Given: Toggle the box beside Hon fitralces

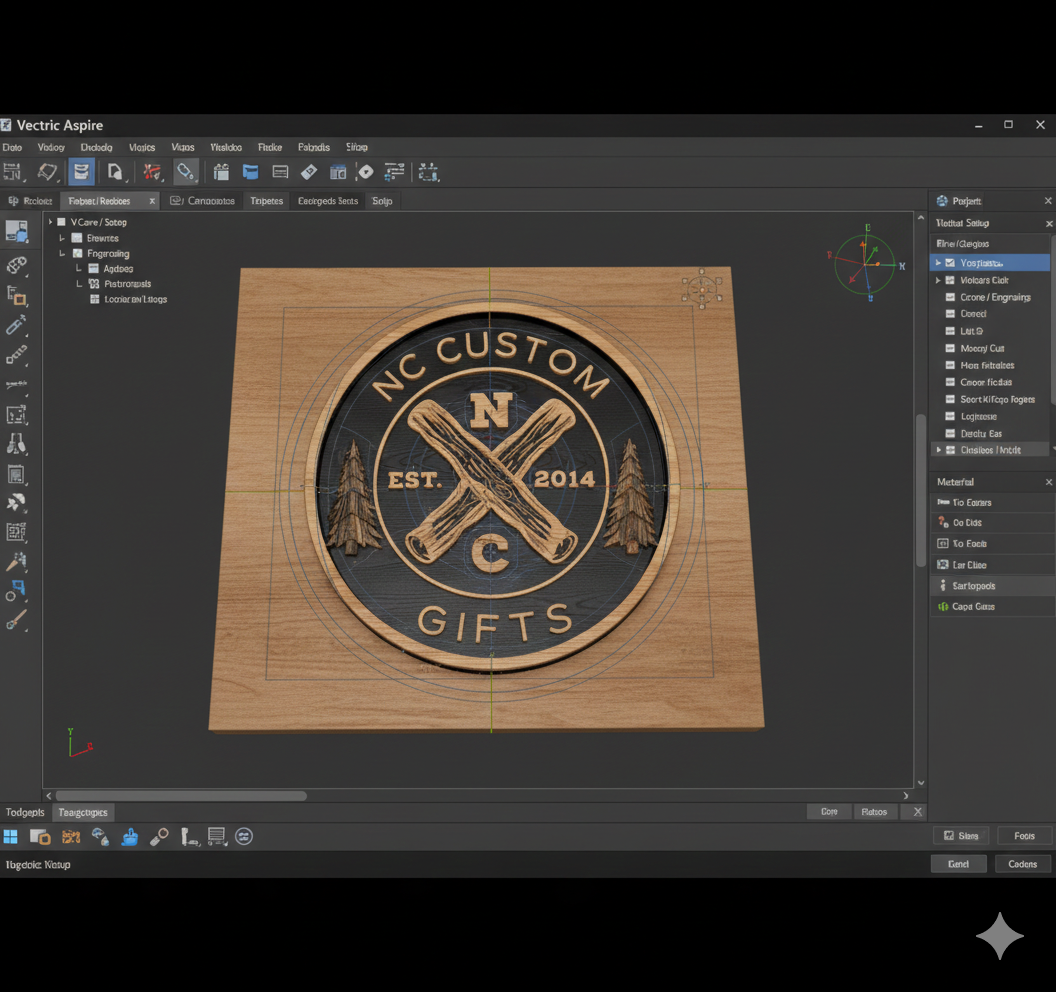Looking at the screenshot, I should pos(950,365).
